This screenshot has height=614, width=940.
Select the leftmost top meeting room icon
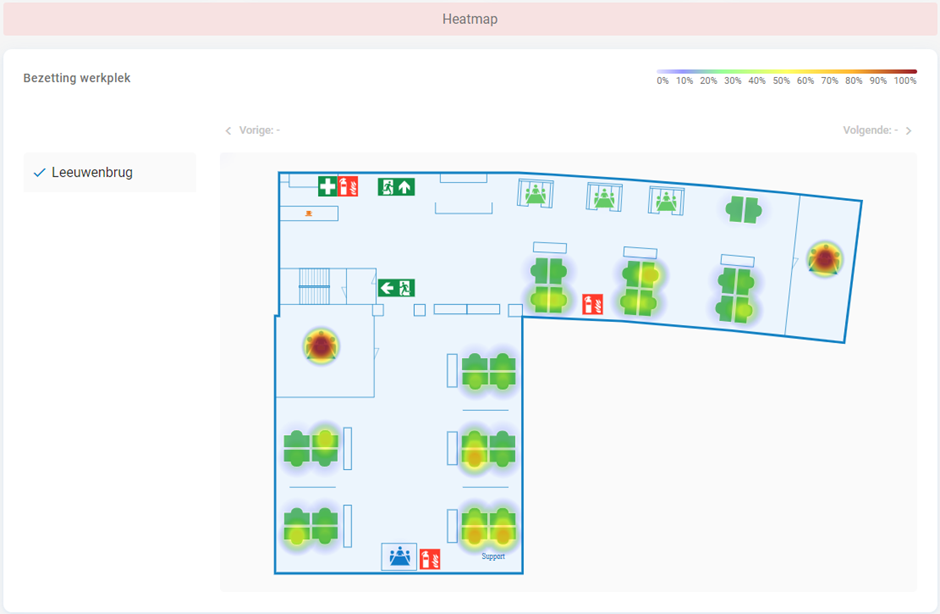(x=535, y=193)
